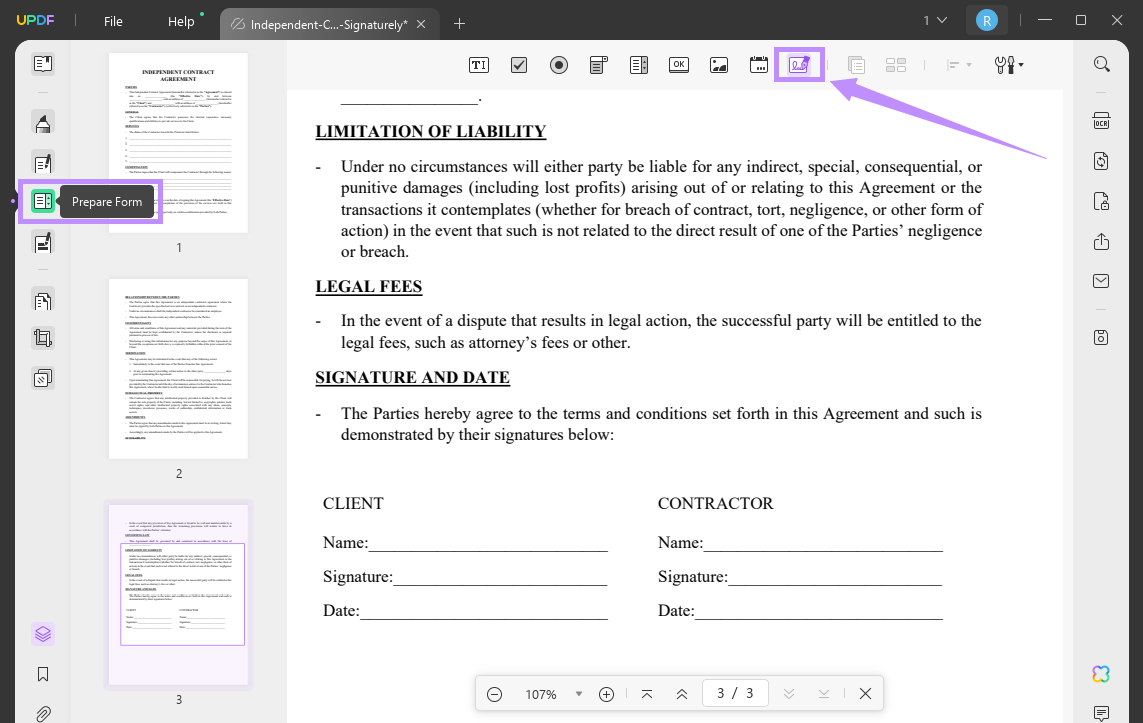
Task: Select the Radio Button form tool
Action: pyautogui.click(x=559, y=64)
